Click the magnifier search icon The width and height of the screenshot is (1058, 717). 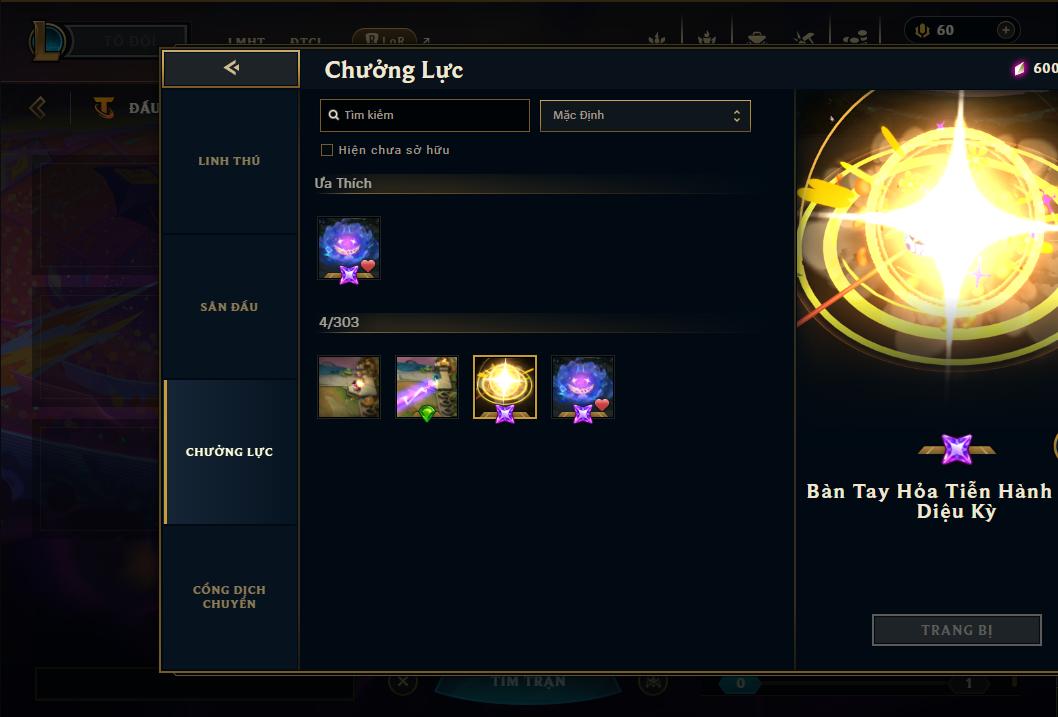click(333, 115)
